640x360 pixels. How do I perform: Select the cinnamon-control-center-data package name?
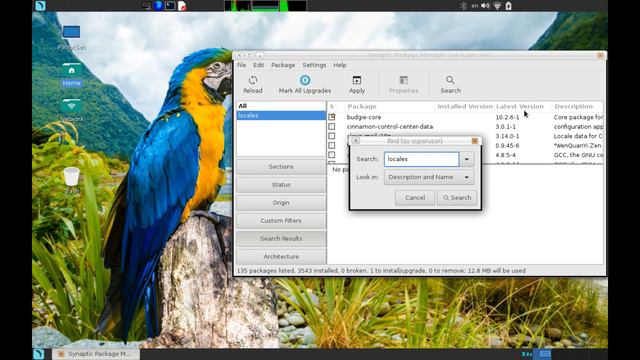click(x=390, y=127)
